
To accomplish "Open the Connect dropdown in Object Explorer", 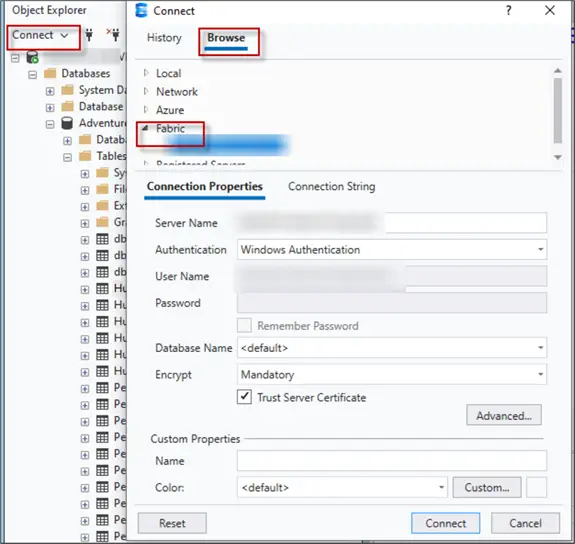I will point(40,35).
